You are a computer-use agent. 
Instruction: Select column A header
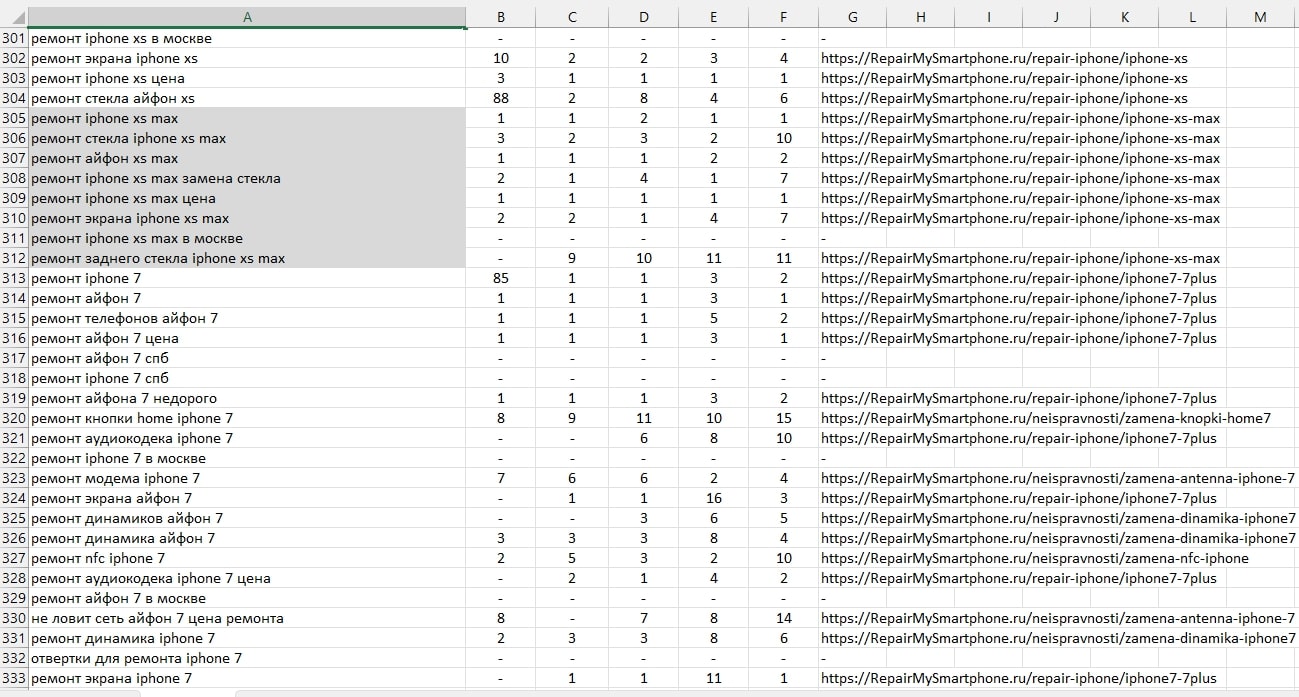point(248,17)
